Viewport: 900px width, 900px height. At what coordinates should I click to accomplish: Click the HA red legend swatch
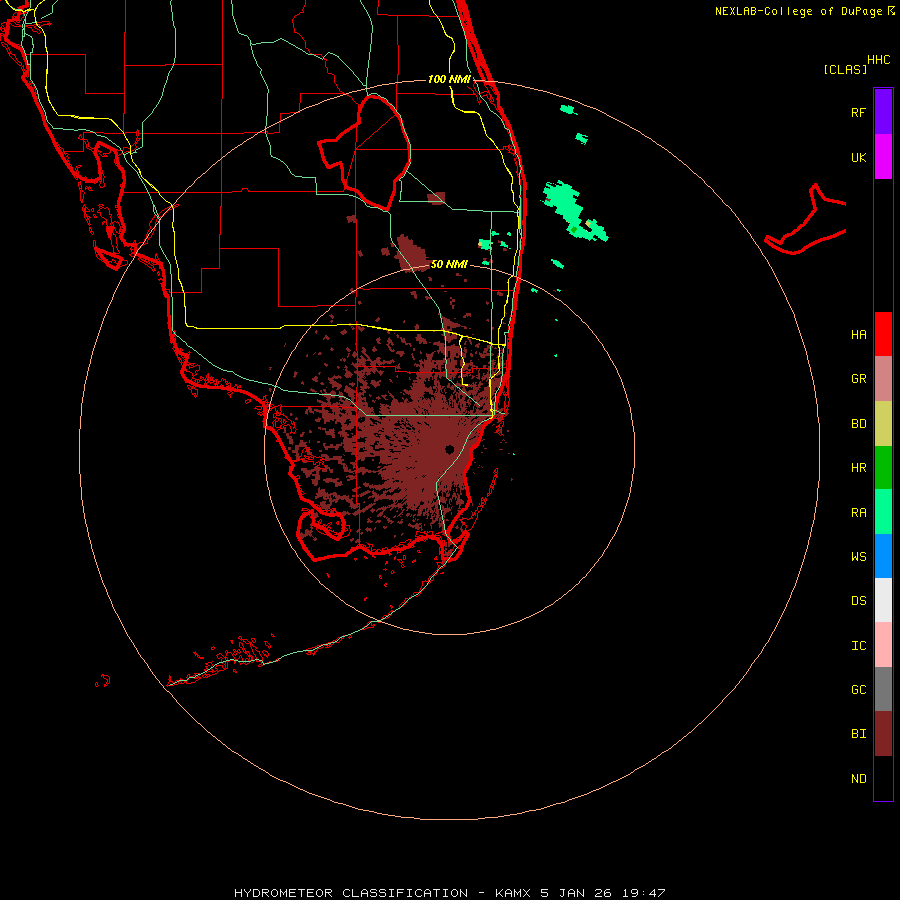coord(883,334)
